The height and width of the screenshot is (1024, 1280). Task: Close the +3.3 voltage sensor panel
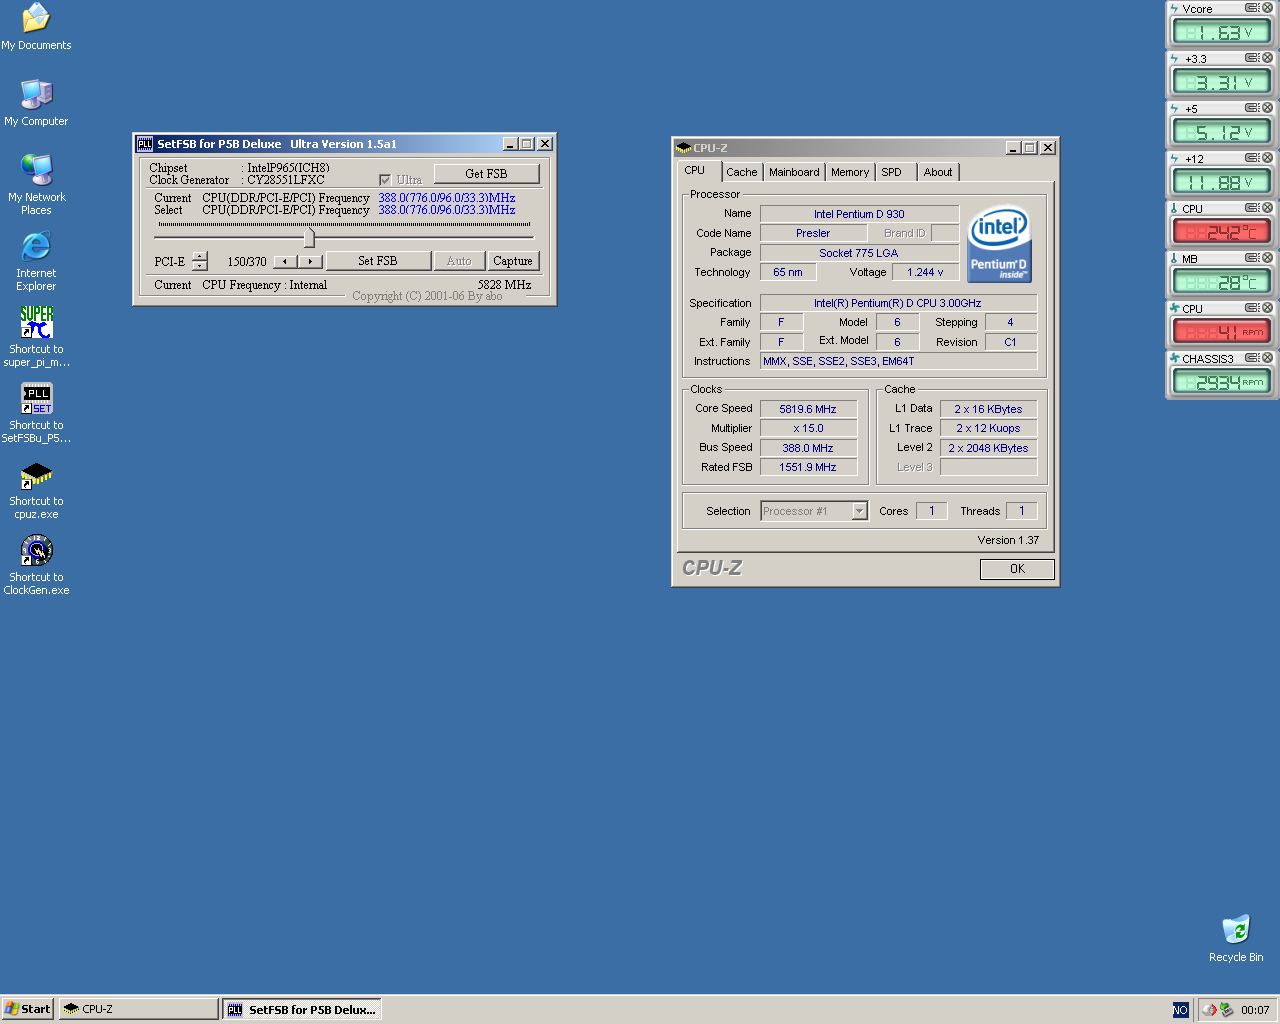1267,58
